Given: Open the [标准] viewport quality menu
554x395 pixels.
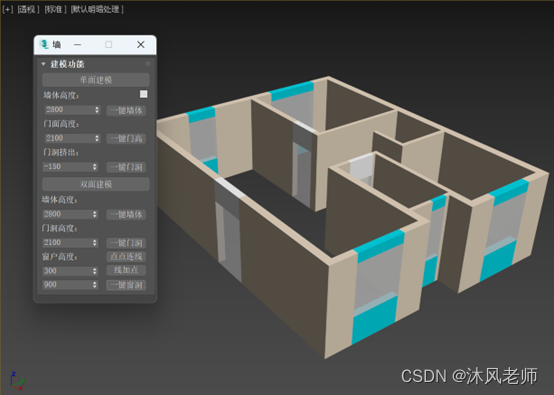Looking at the screenshot, I should pyautogui.click(x=55, y=9).
